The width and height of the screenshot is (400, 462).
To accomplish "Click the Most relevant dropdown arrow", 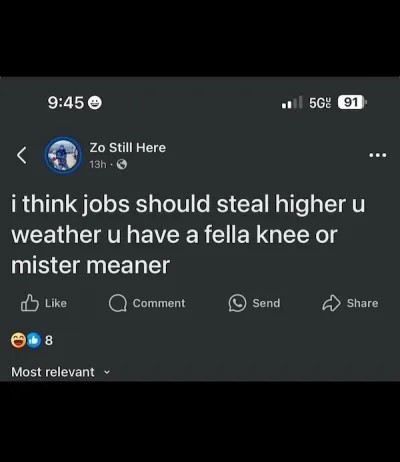I will tap(107, 372).
